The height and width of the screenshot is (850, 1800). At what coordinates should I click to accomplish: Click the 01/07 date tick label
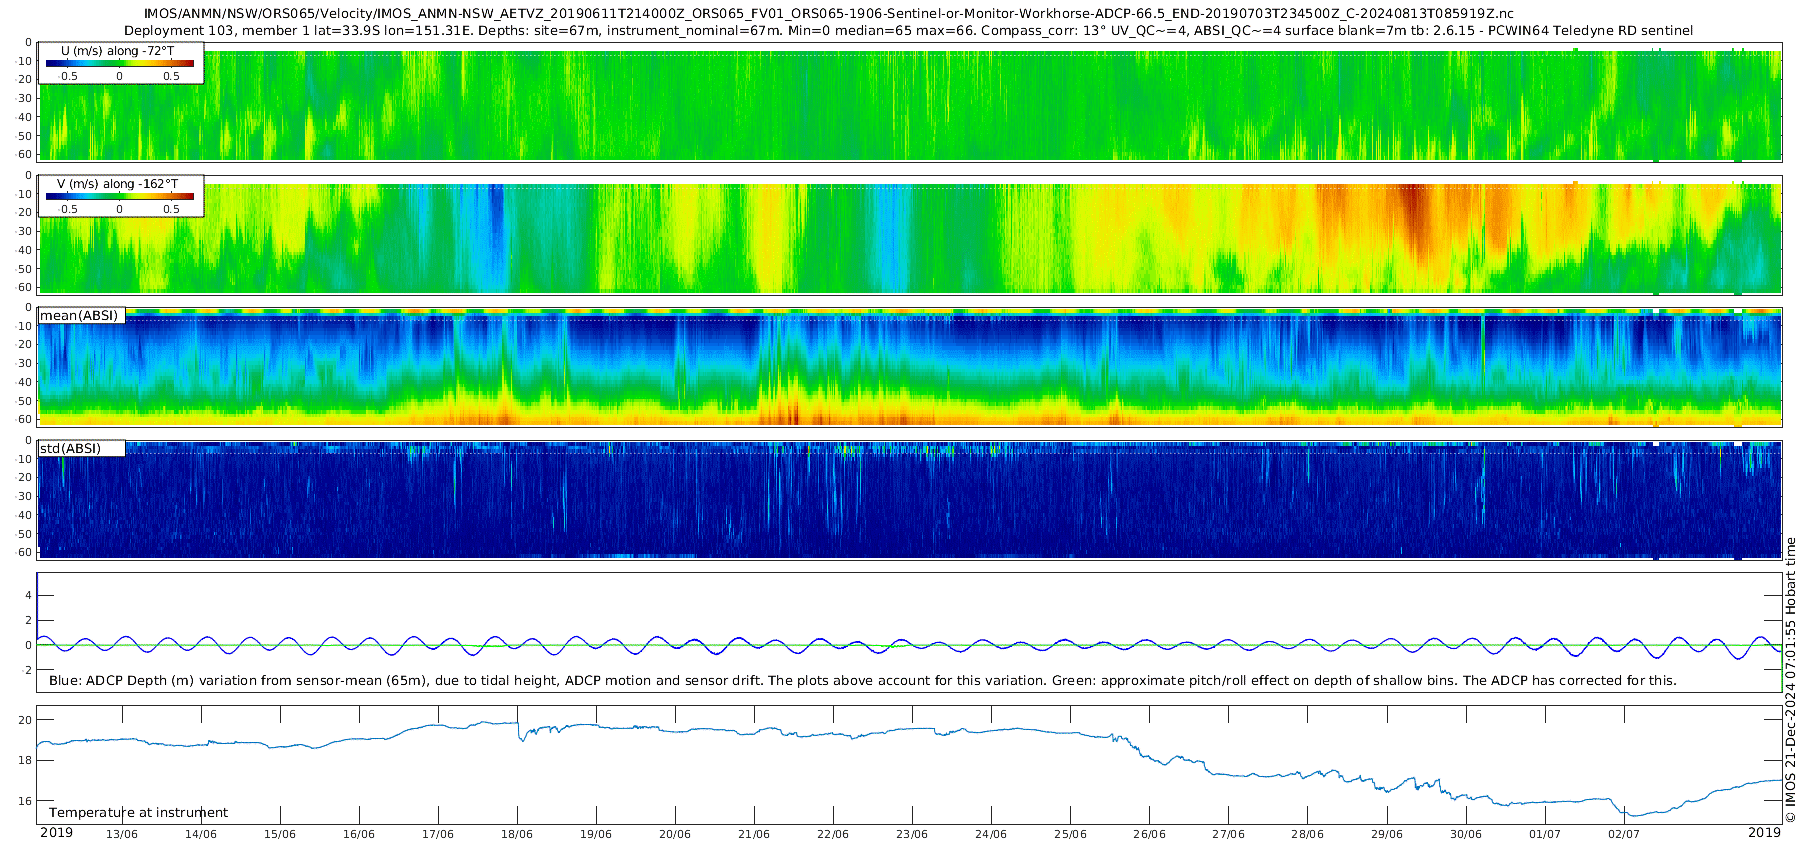coord(1545,834)
